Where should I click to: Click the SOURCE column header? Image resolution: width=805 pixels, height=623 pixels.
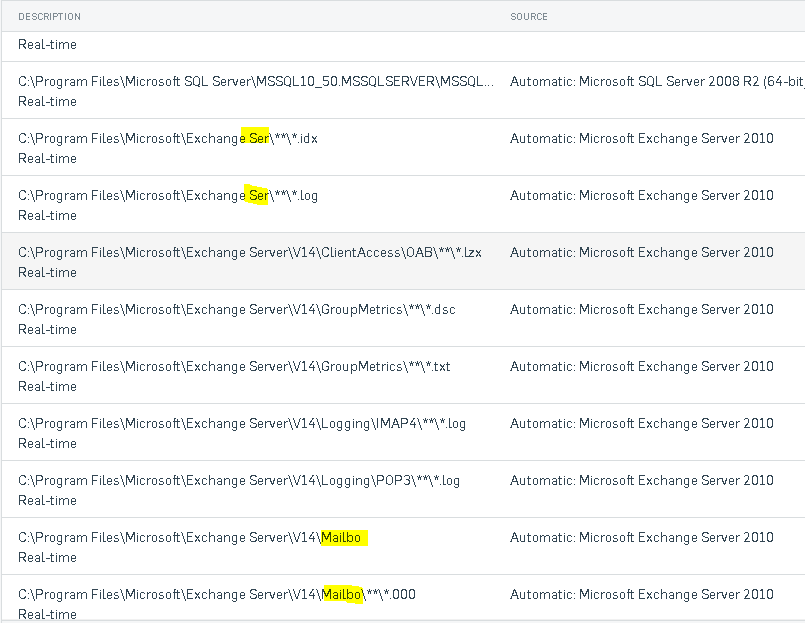click(x=529, y=16)
